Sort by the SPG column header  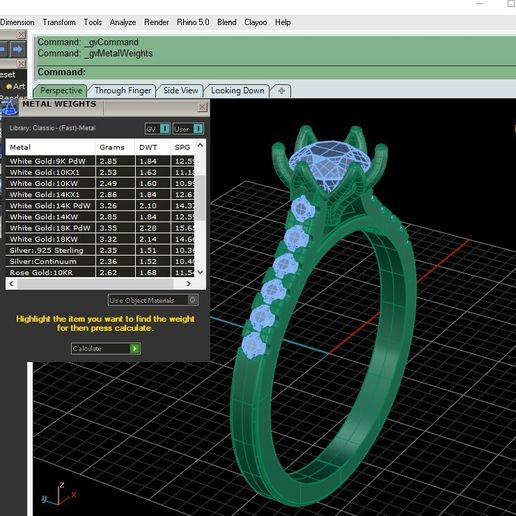(x=183, y=147)
